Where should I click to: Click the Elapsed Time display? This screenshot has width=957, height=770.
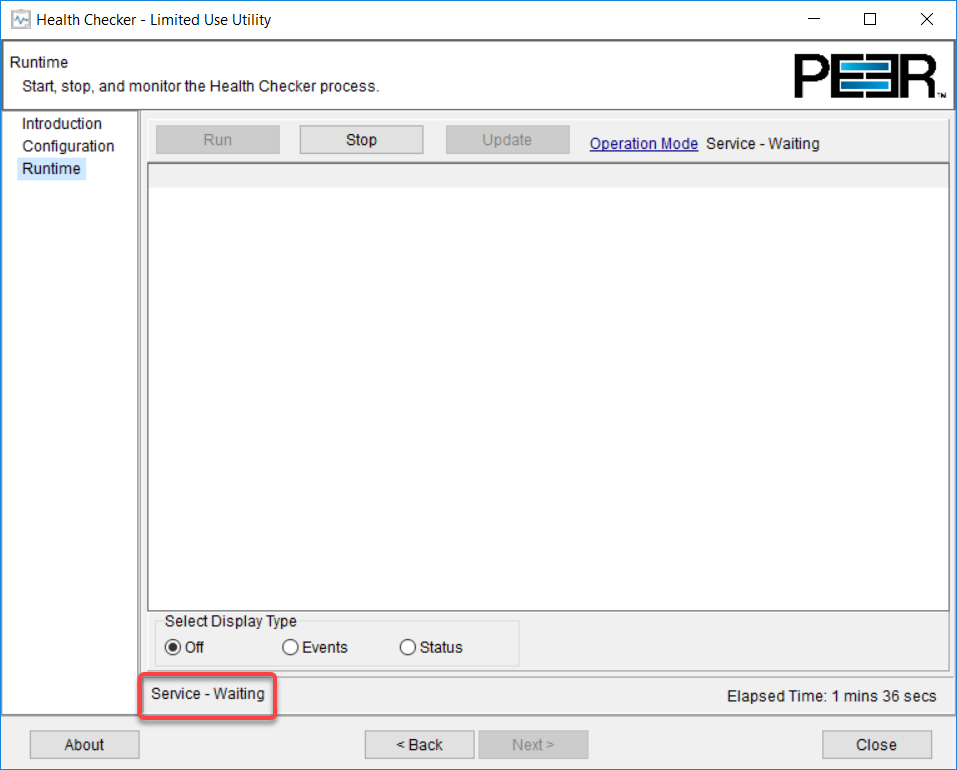tap(830, 695)
